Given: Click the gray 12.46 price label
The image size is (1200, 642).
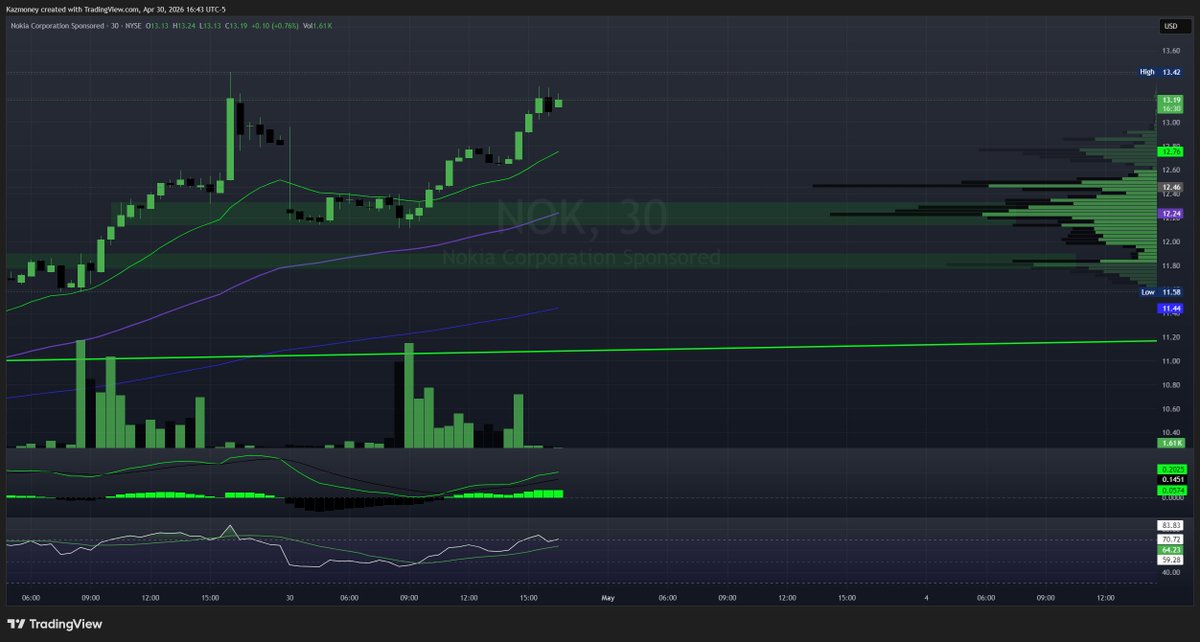Looking at the screenshot, I should point(1171,187).
